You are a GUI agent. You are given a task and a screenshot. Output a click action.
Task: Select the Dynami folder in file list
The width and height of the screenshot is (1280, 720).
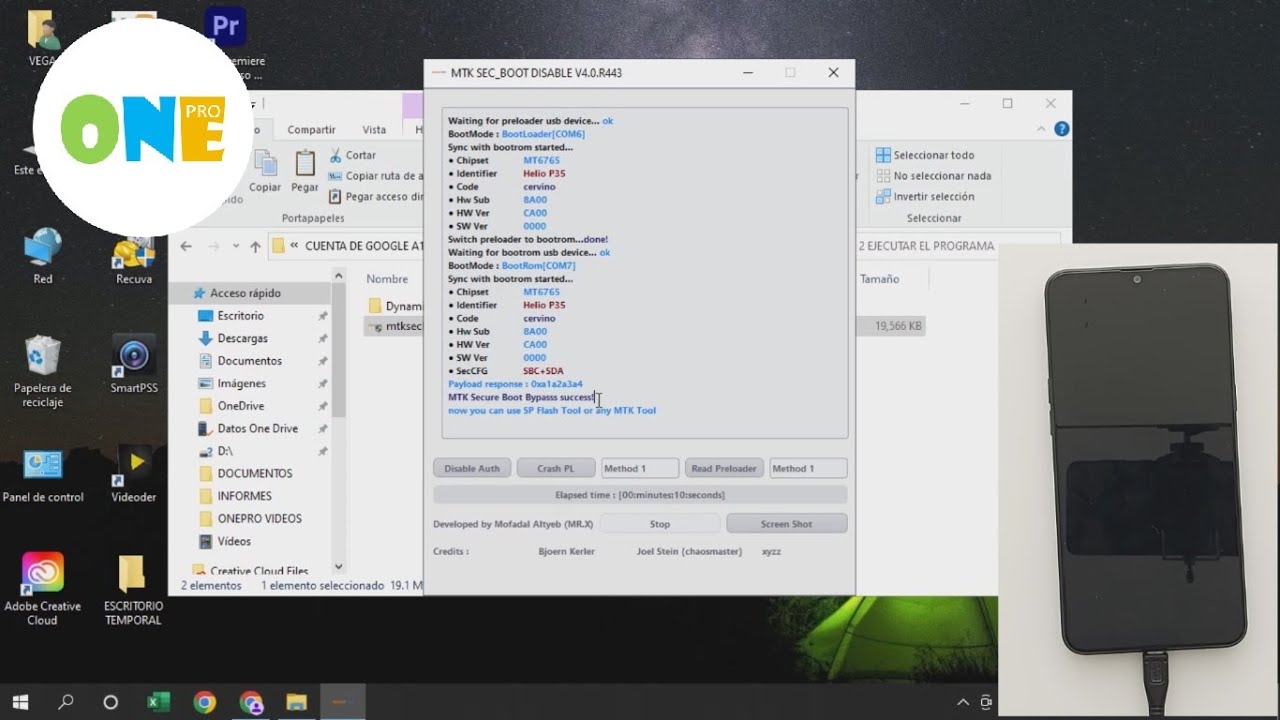[395, 306]
